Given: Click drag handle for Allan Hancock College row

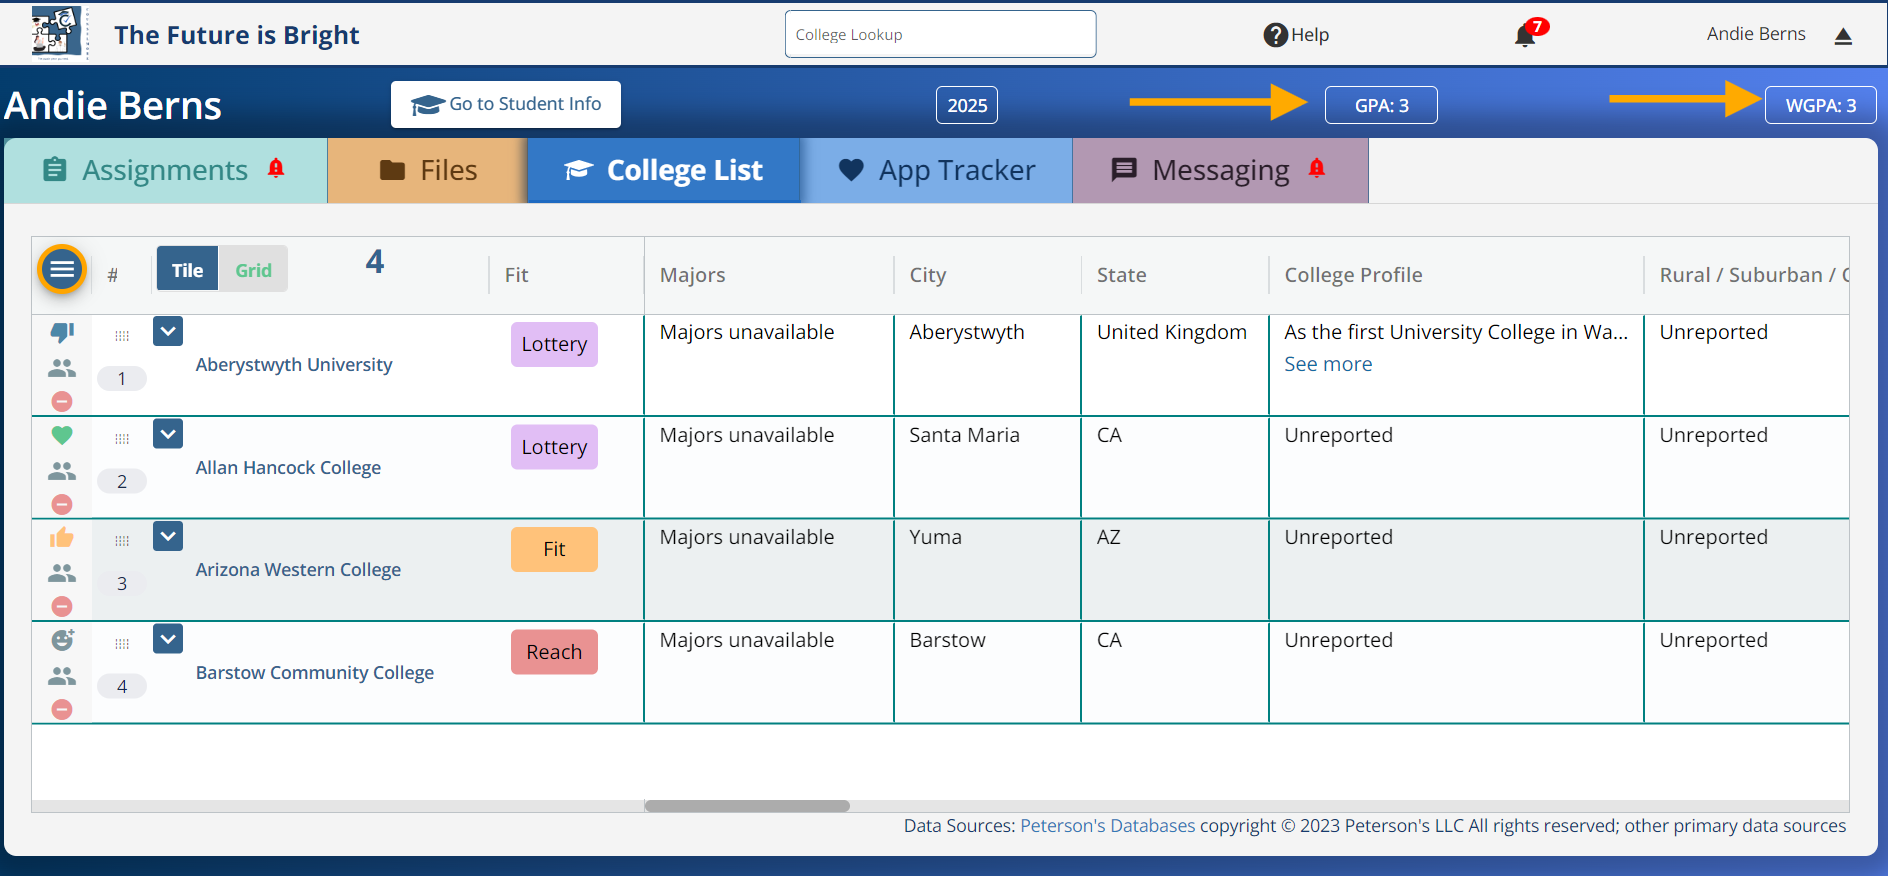Looking at the screenshot, I should click(x=122, y=439).
